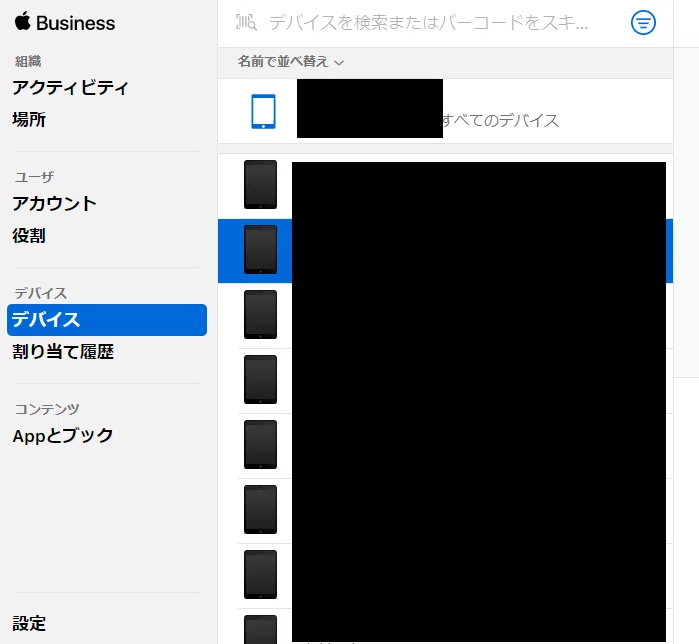Open すべてのデバイス row

pos(445,111)
